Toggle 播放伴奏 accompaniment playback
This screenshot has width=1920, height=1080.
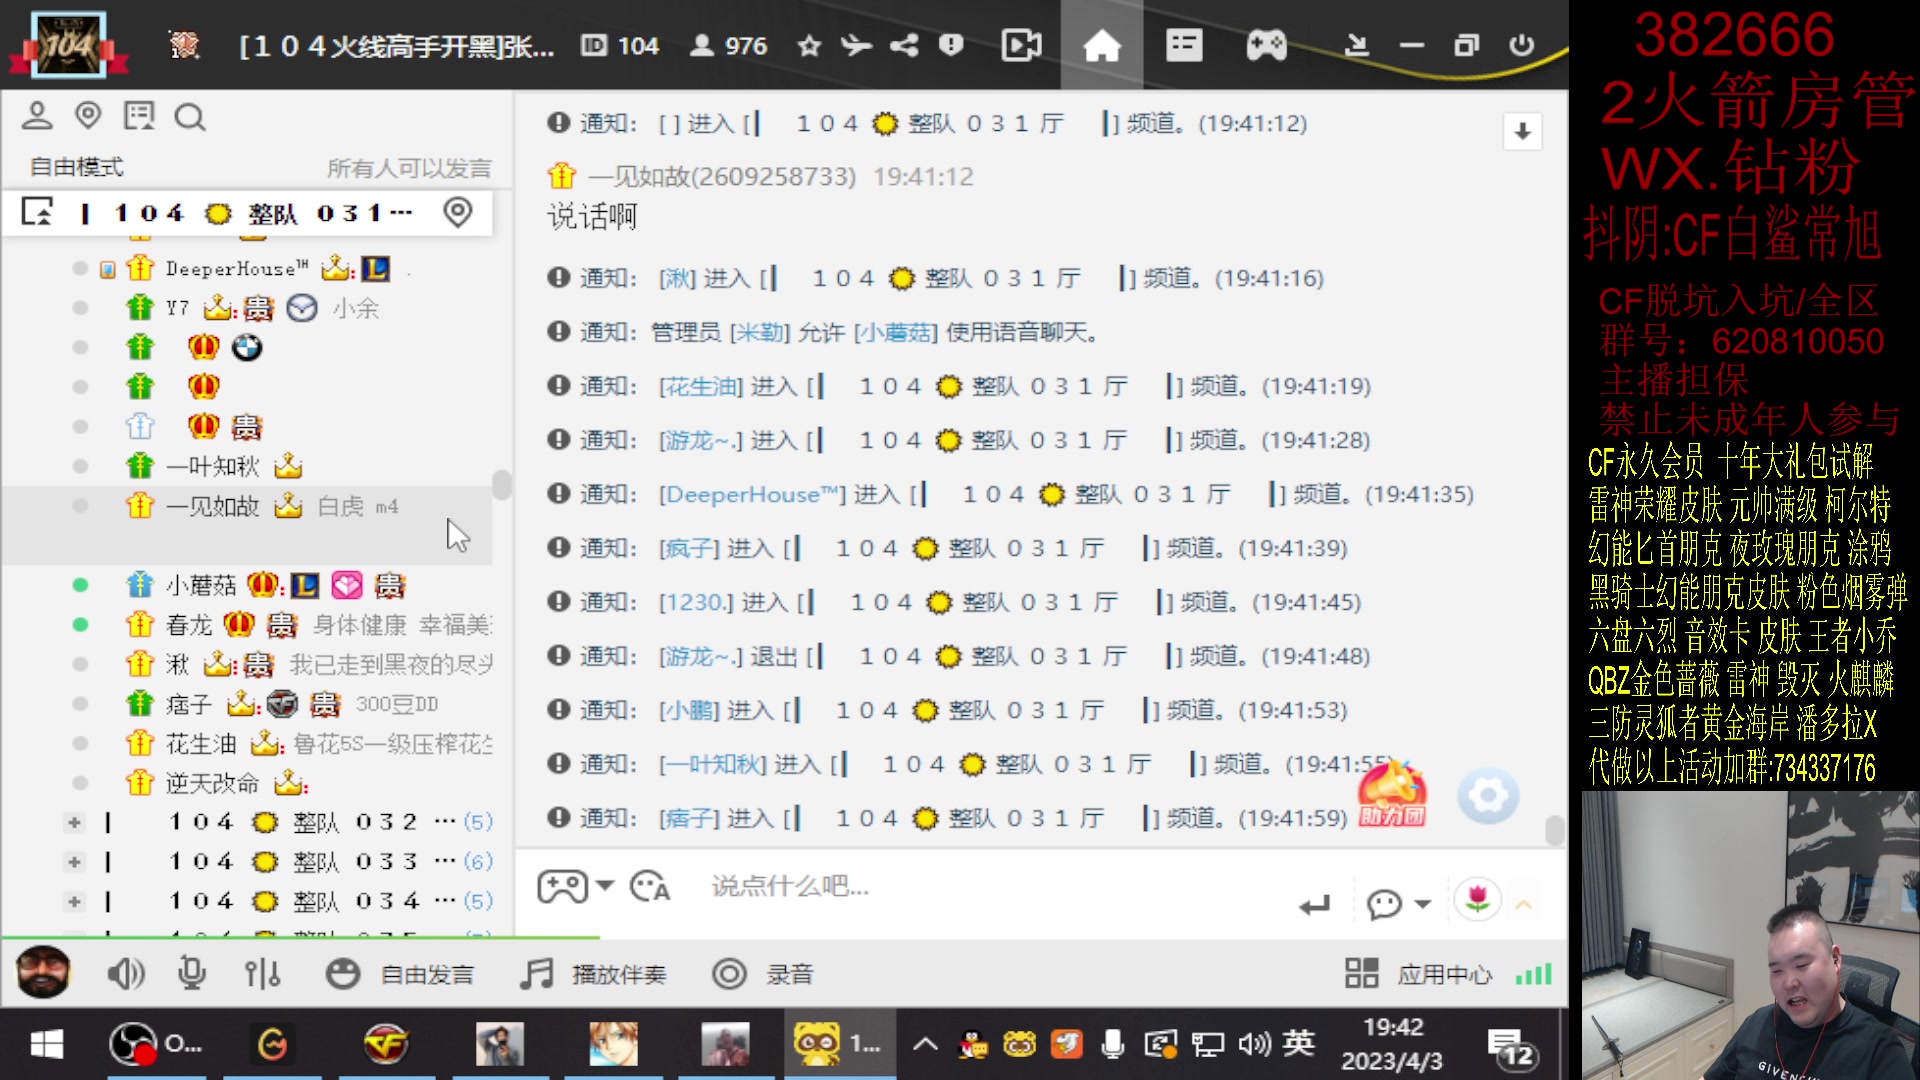[x=593, y=974]
